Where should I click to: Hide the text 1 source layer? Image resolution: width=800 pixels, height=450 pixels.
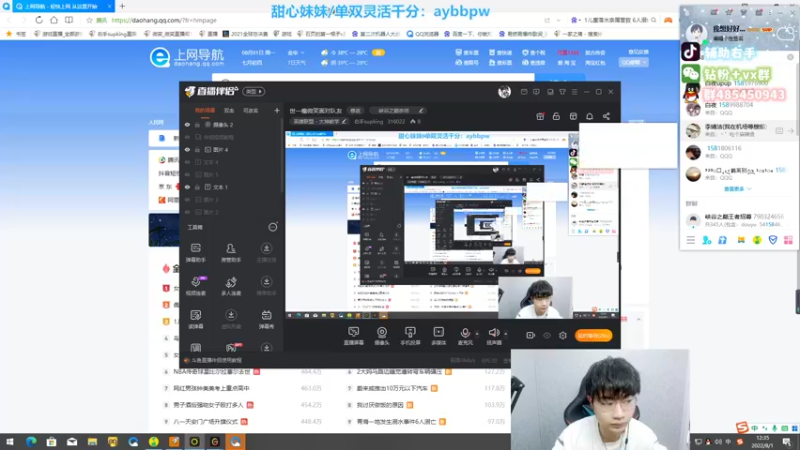pos(187,187)
